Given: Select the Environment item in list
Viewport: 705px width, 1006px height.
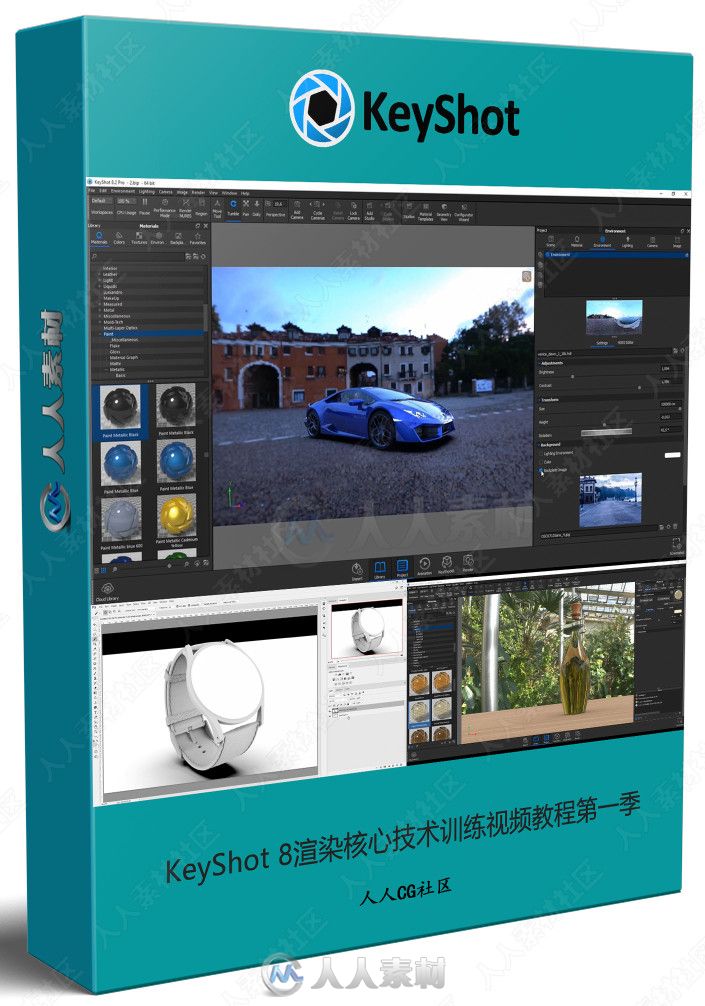Looking at the screenshot, I should [x=616, y=255].
